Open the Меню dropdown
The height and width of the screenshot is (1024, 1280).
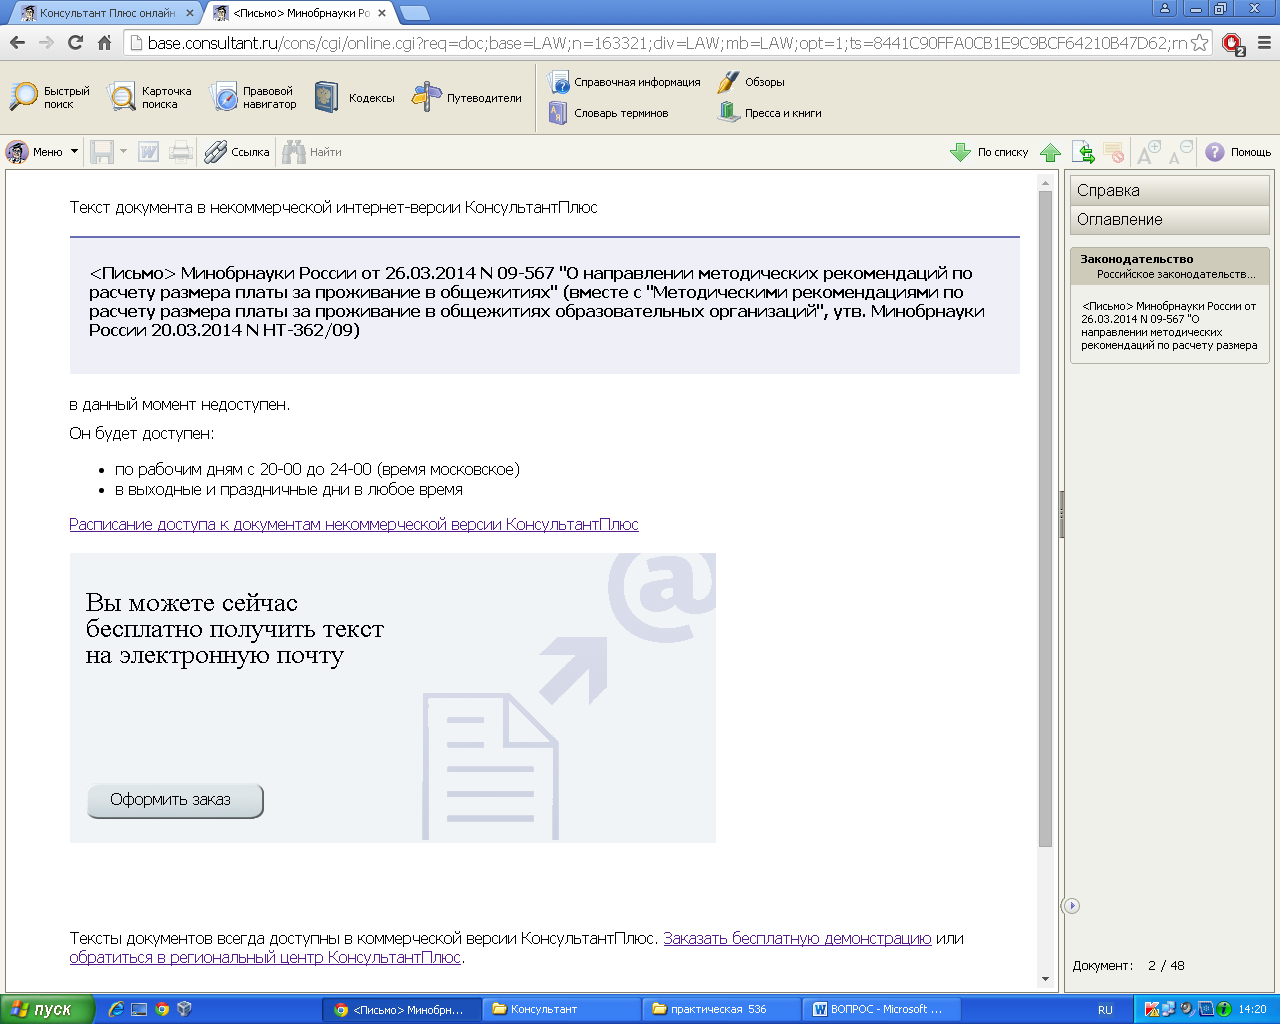pos(42,152)
